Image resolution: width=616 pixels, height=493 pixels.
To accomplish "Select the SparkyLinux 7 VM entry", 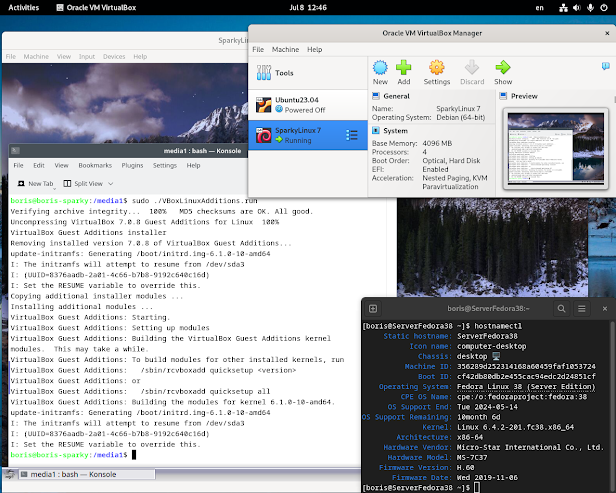I will [x=308, y=135].
